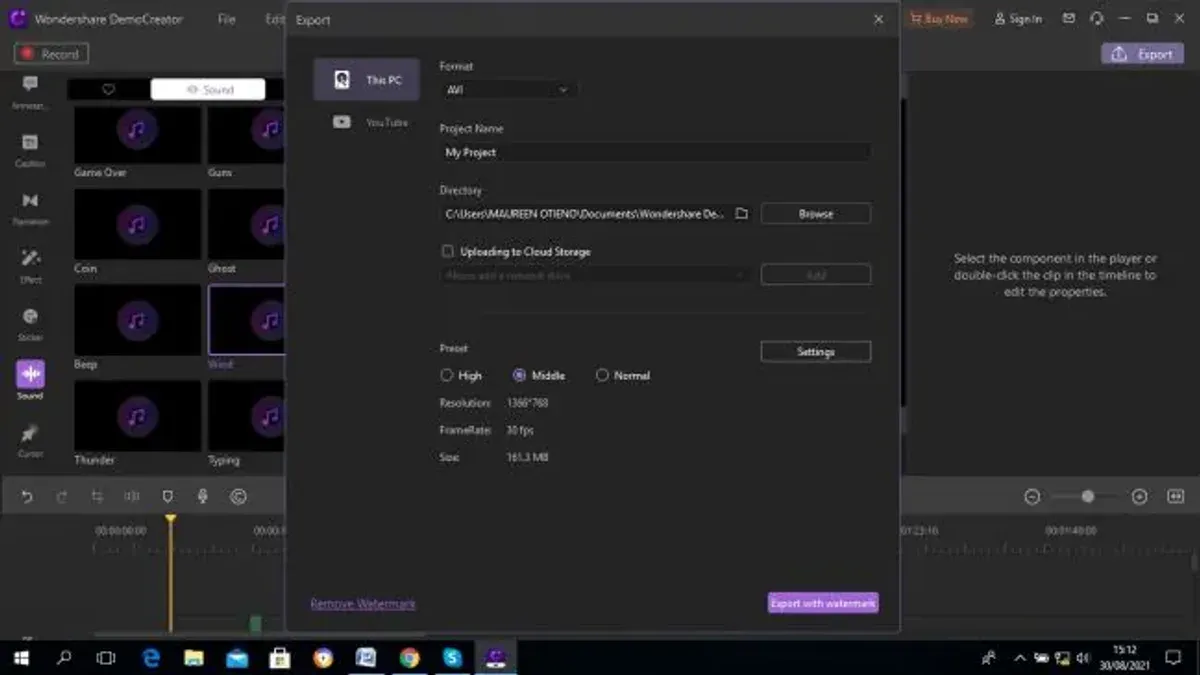Open the Caption panel in sidebar
Image resolution: width=1200 pixels, height=675 pixels.
click(x=30, y=149)
